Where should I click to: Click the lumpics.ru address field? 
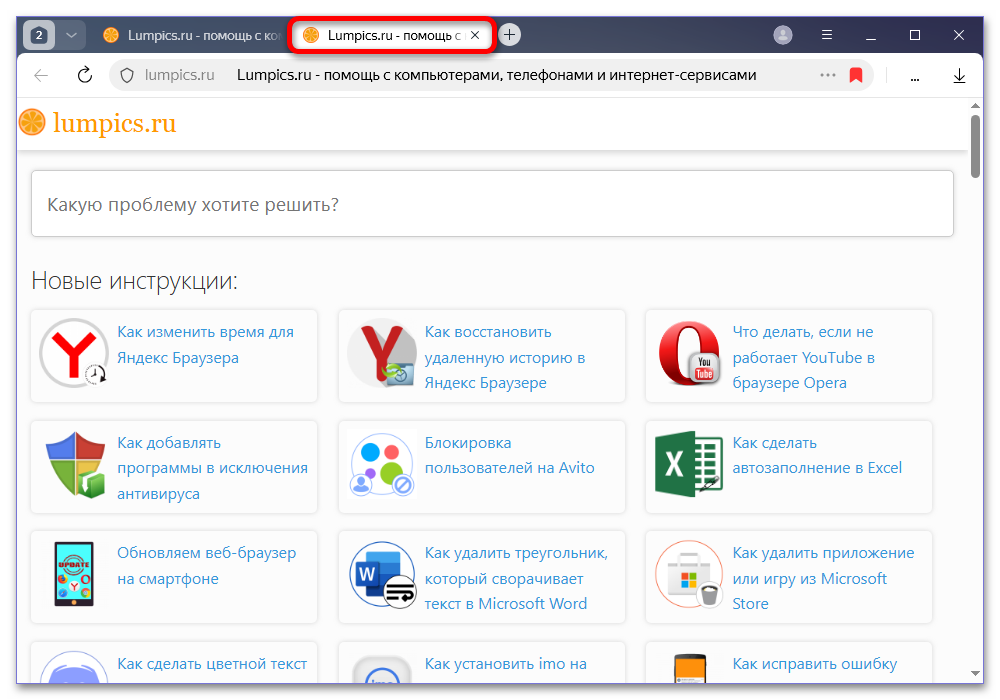[x=180, y=75]
